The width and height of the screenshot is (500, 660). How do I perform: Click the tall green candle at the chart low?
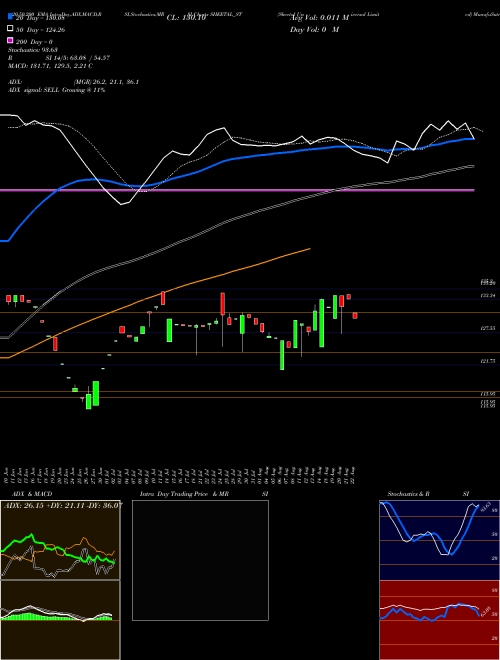click(96, 394)
